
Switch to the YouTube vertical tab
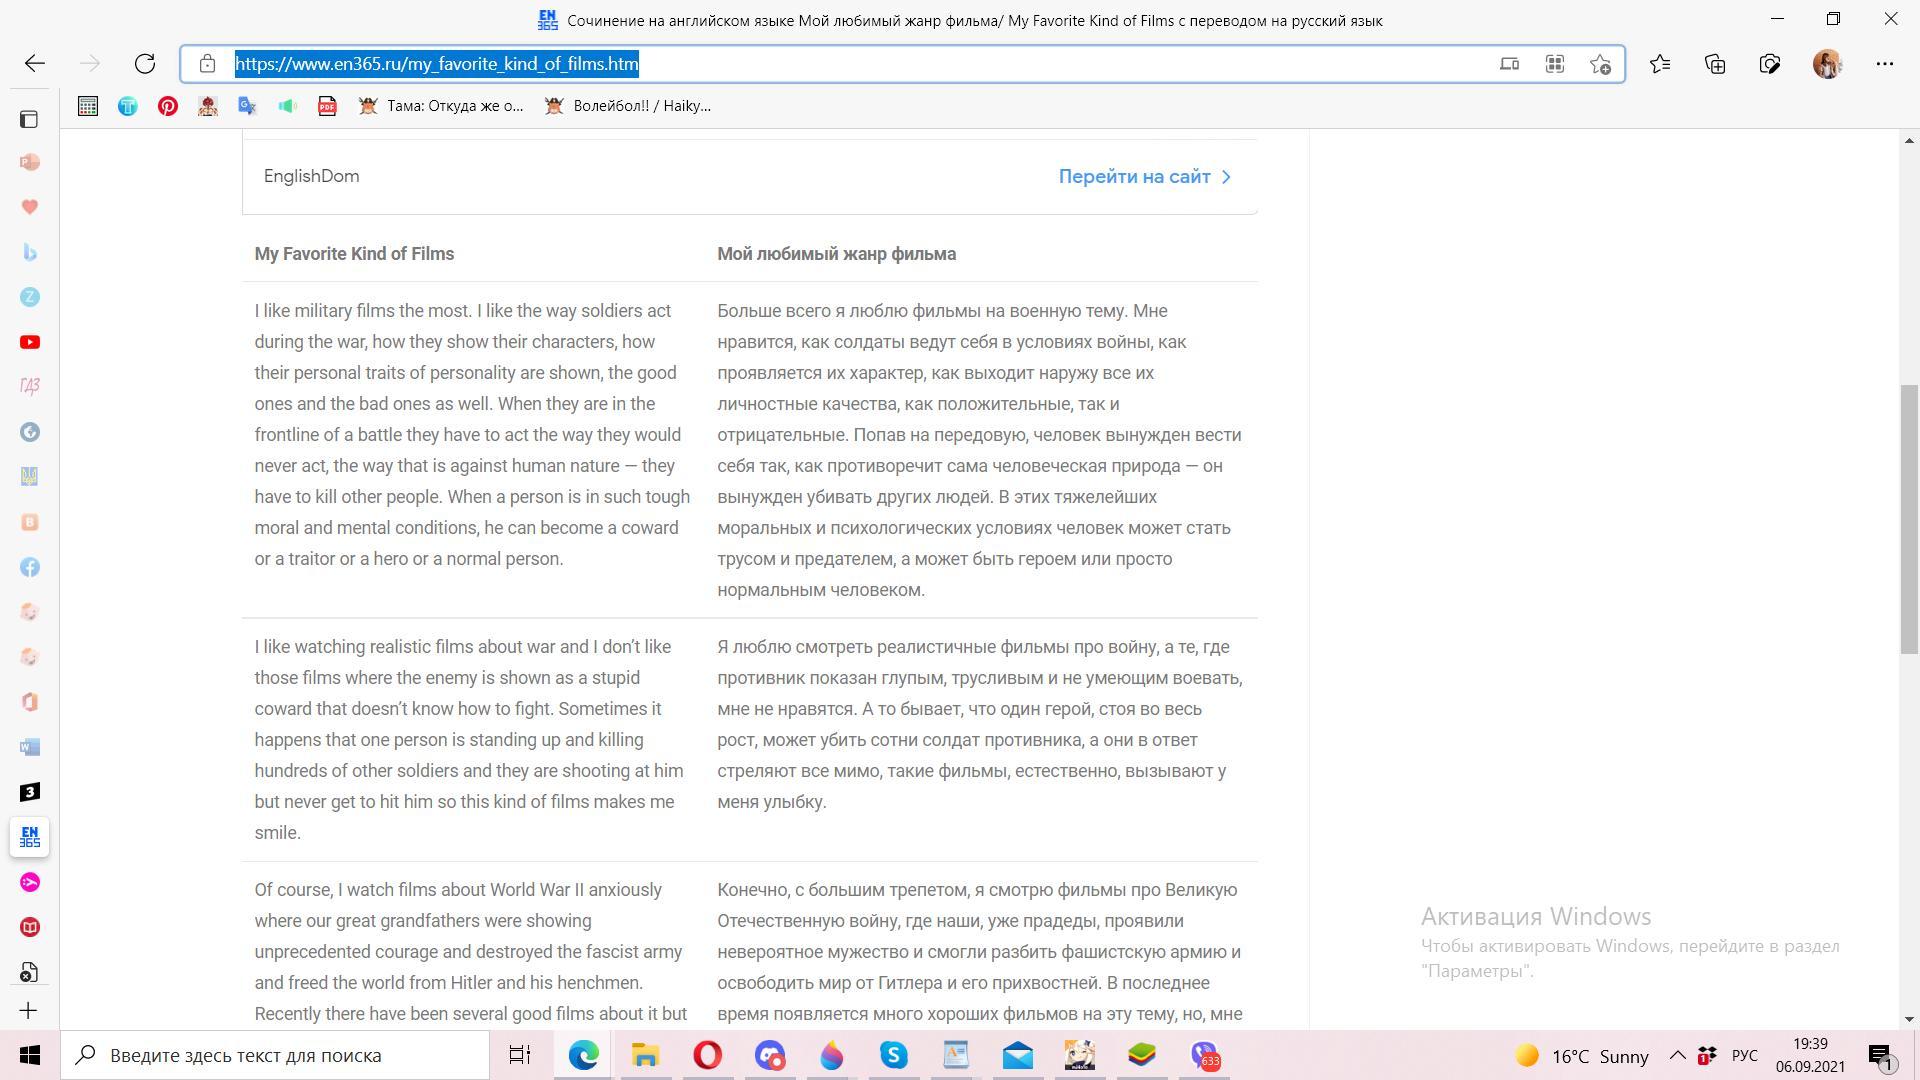(x=29, y=342)
